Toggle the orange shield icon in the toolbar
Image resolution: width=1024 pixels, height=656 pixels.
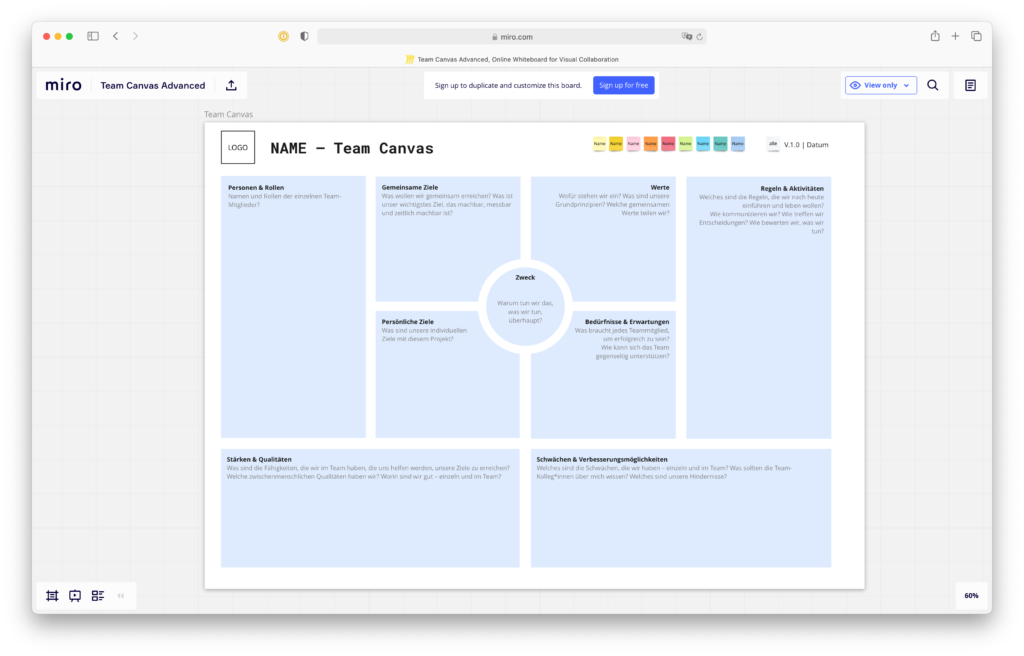coord(283,35)
